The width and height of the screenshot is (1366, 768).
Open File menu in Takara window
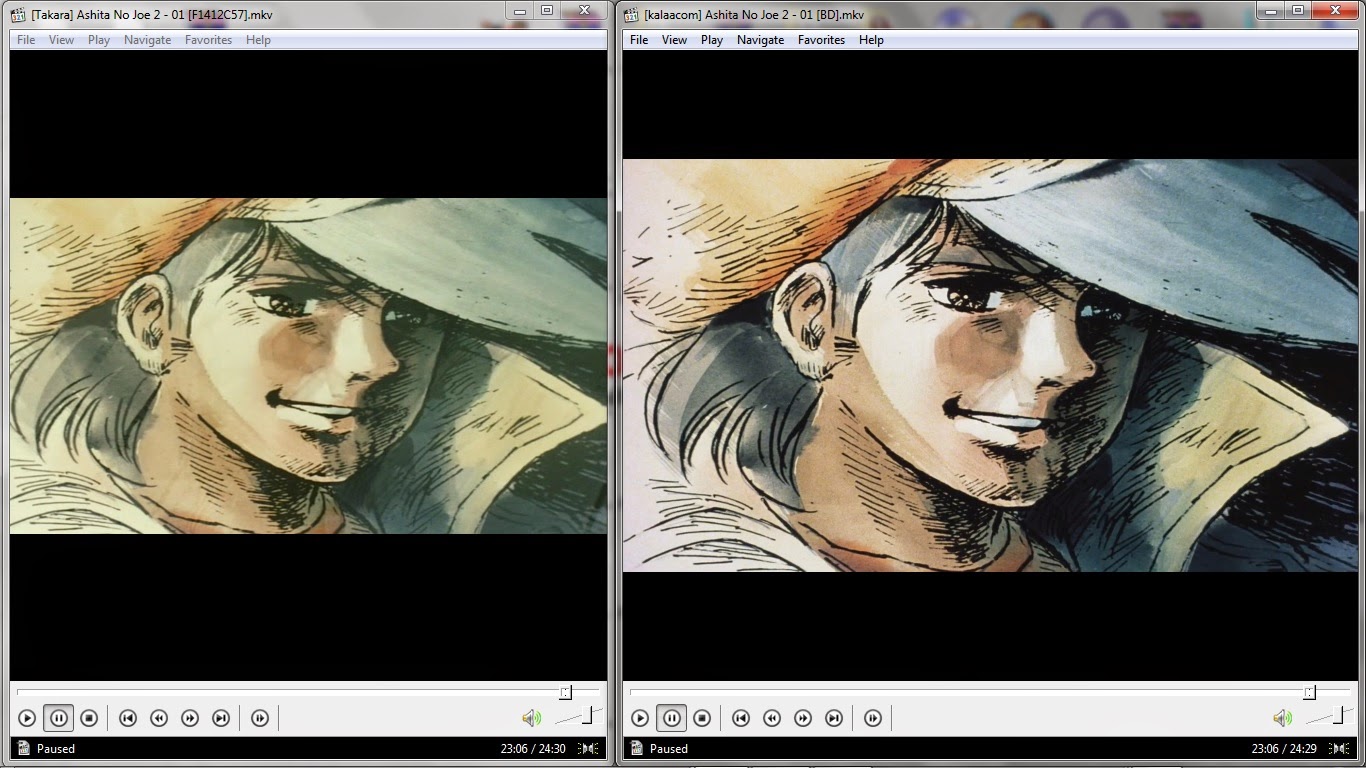26,40
